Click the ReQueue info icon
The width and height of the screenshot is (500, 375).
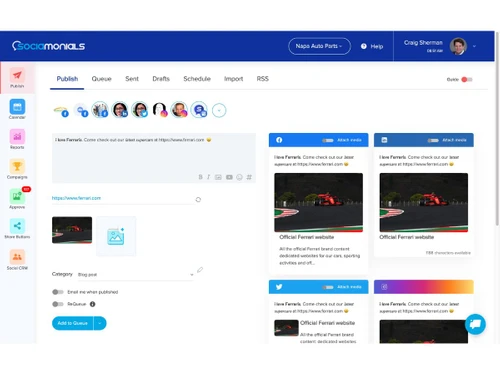click(93, 304)
